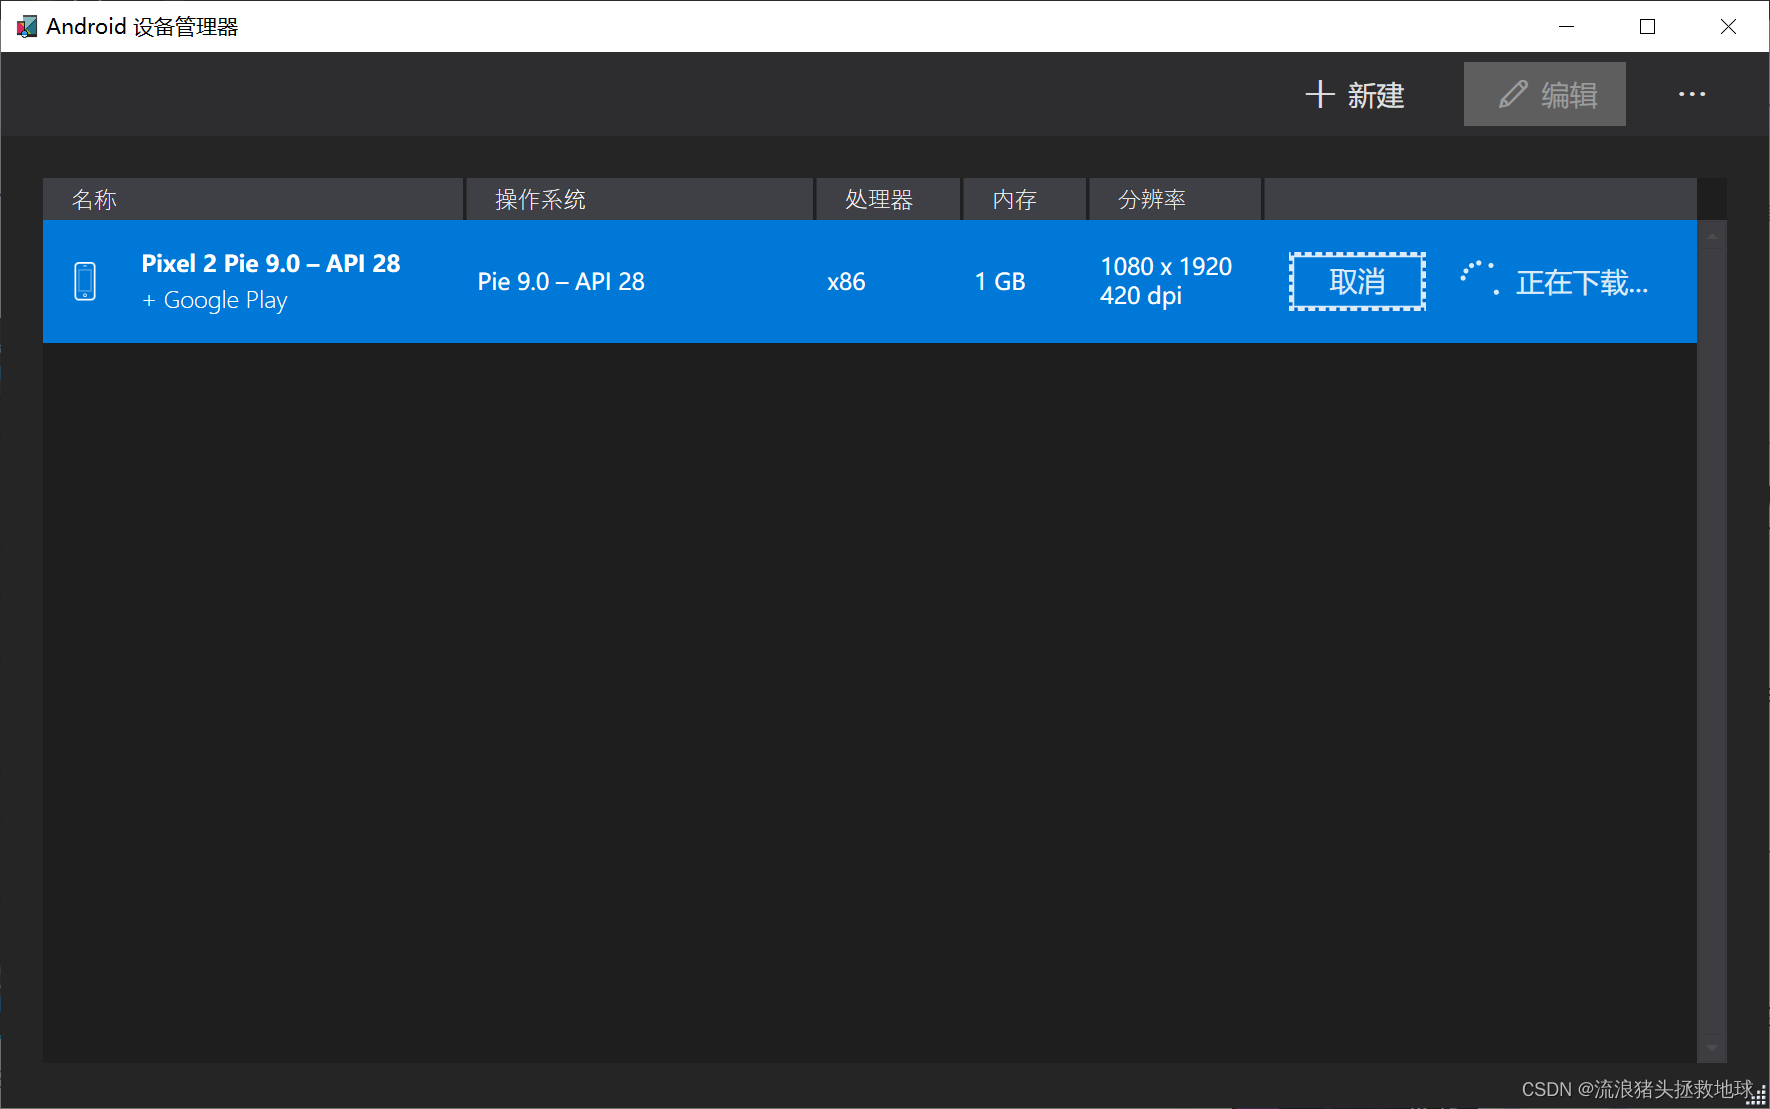Click the 正在下载 spinner icon

click(x=1479, y=278)
